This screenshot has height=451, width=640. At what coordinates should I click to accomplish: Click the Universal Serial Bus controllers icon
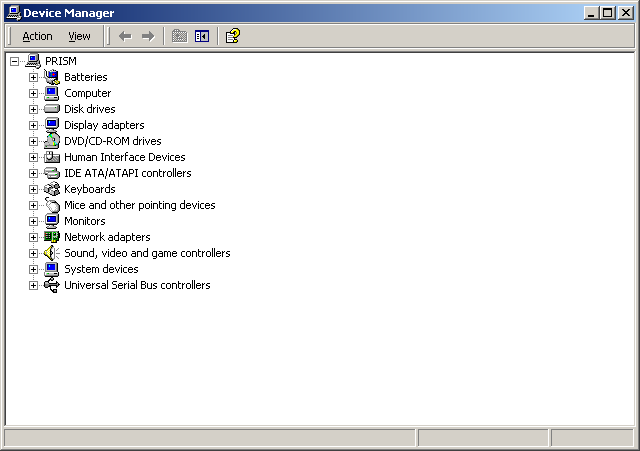(x=52, y=285)
